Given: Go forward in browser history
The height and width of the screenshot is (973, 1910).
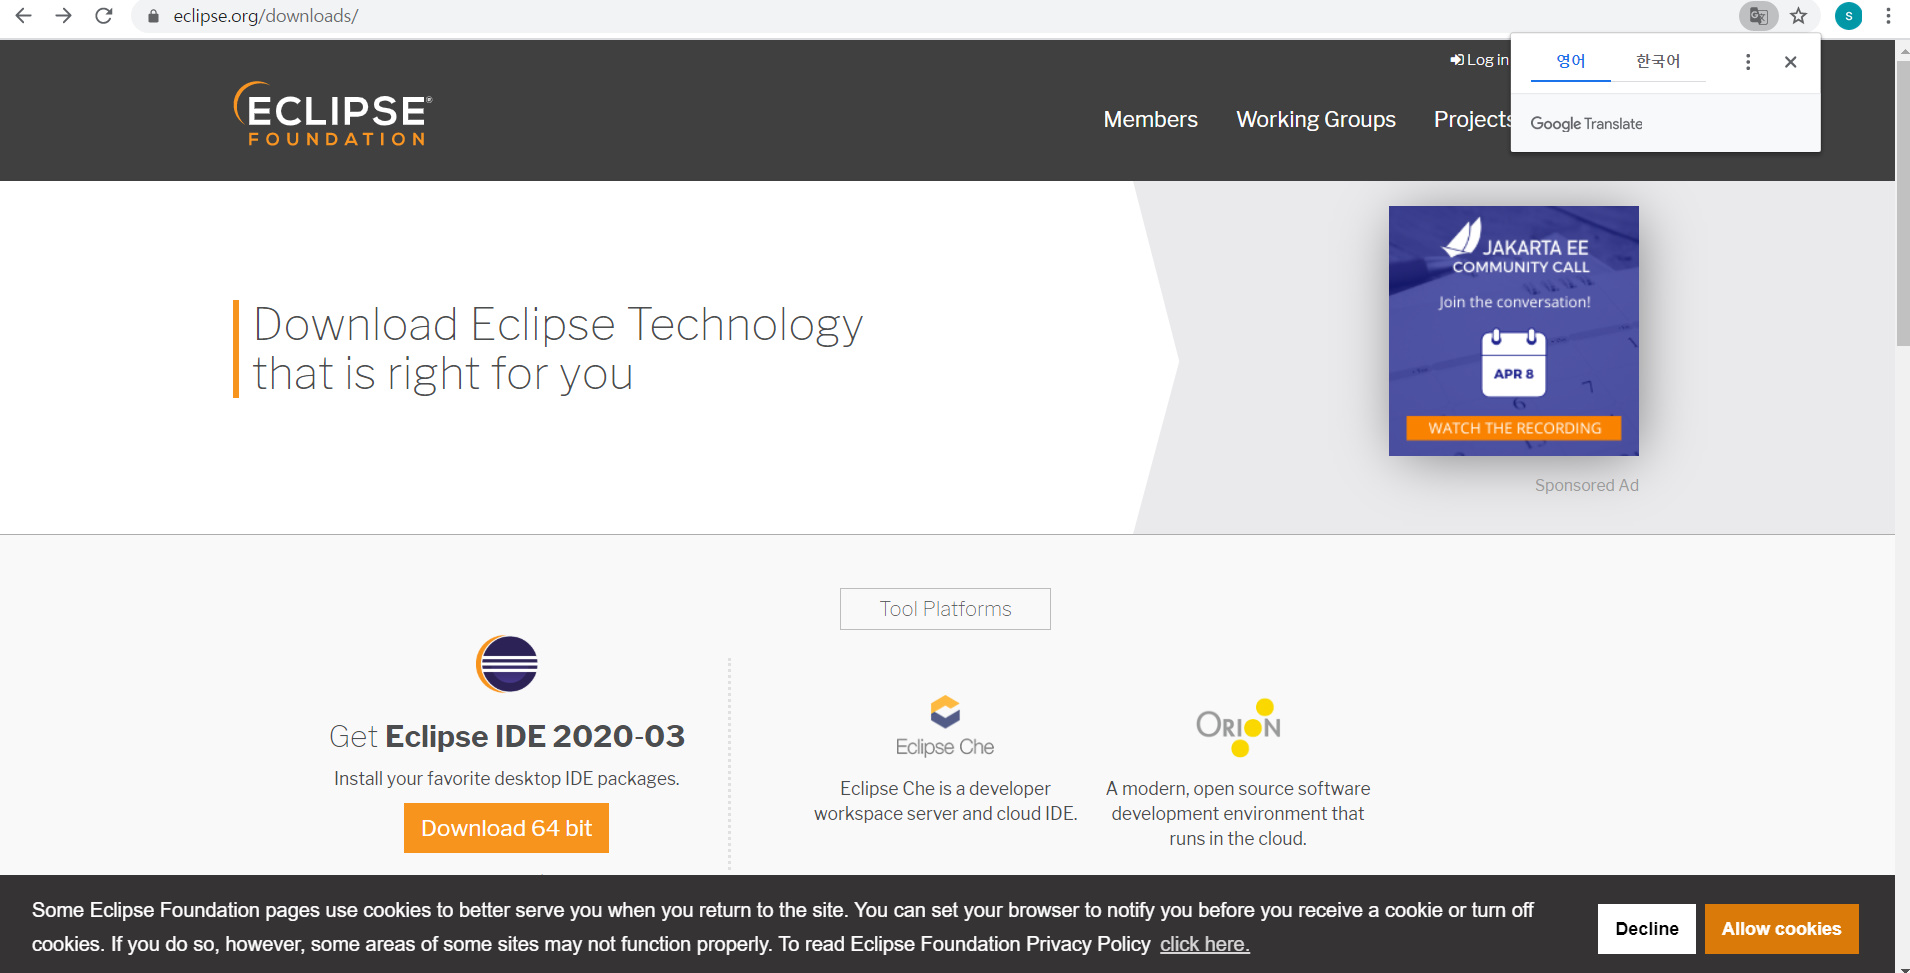Looking at the screenshot, I should 63,16.
